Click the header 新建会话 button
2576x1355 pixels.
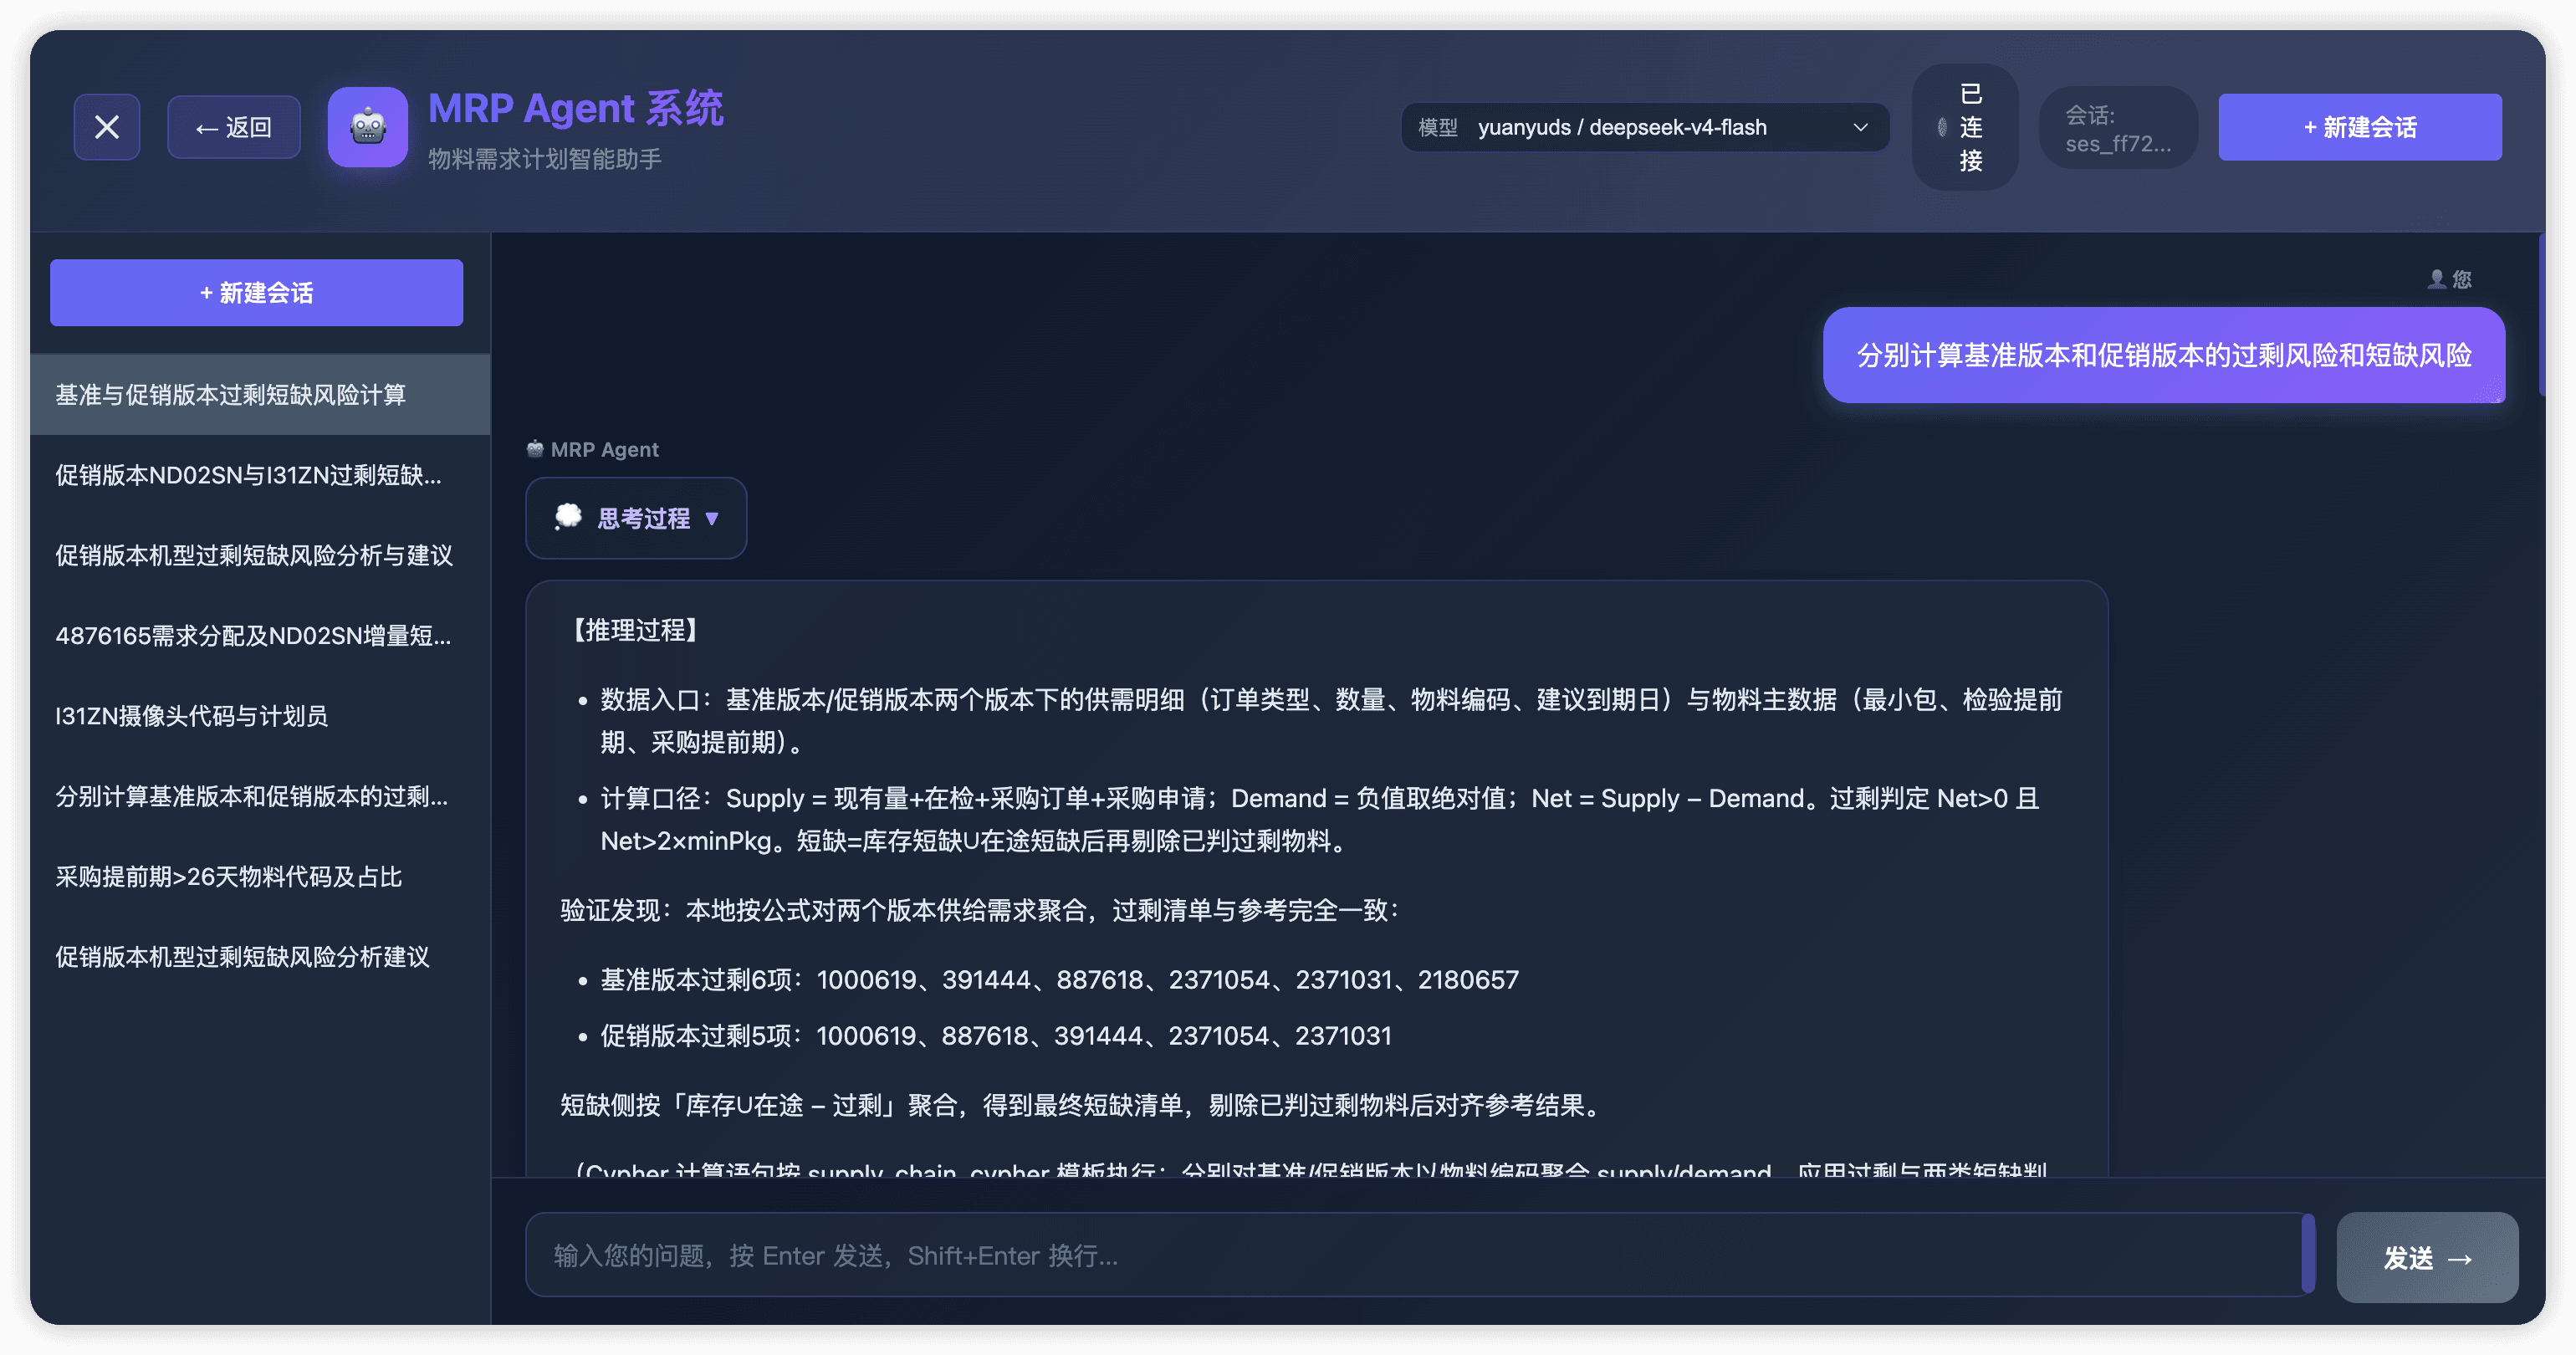[x=2359, y=127]
